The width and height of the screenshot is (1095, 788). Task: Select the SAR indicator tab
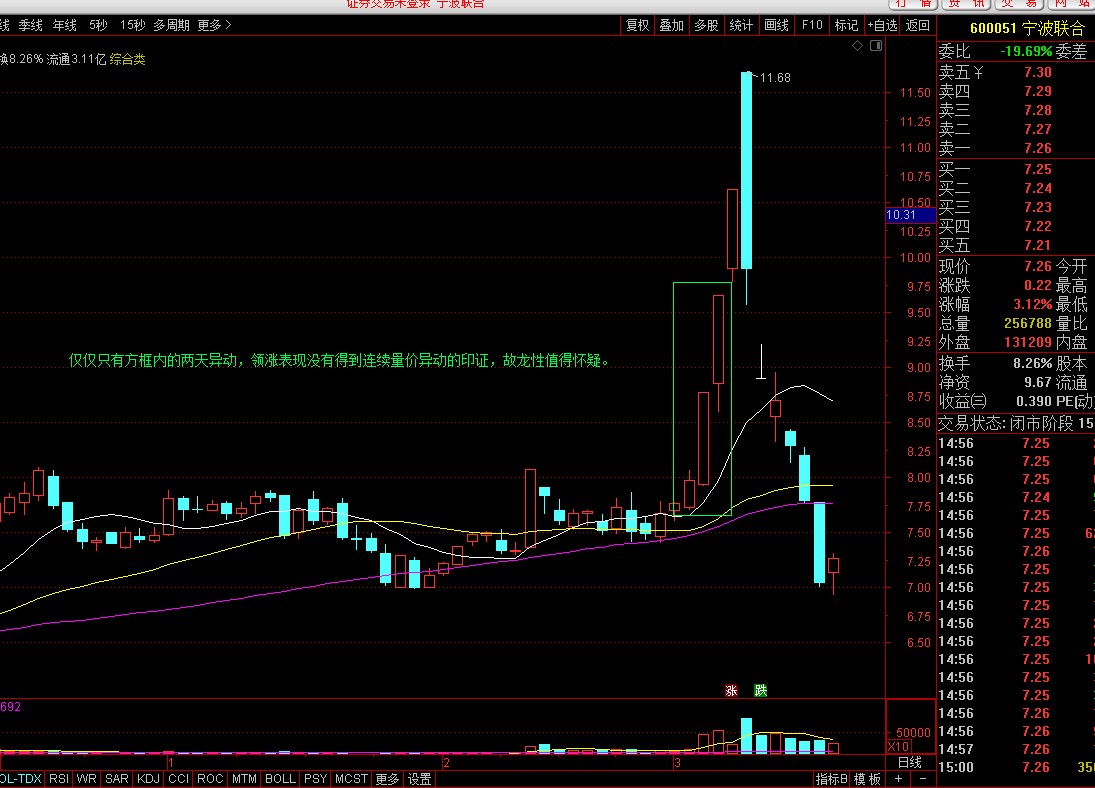pyautogui.click(x=117, y=779)
